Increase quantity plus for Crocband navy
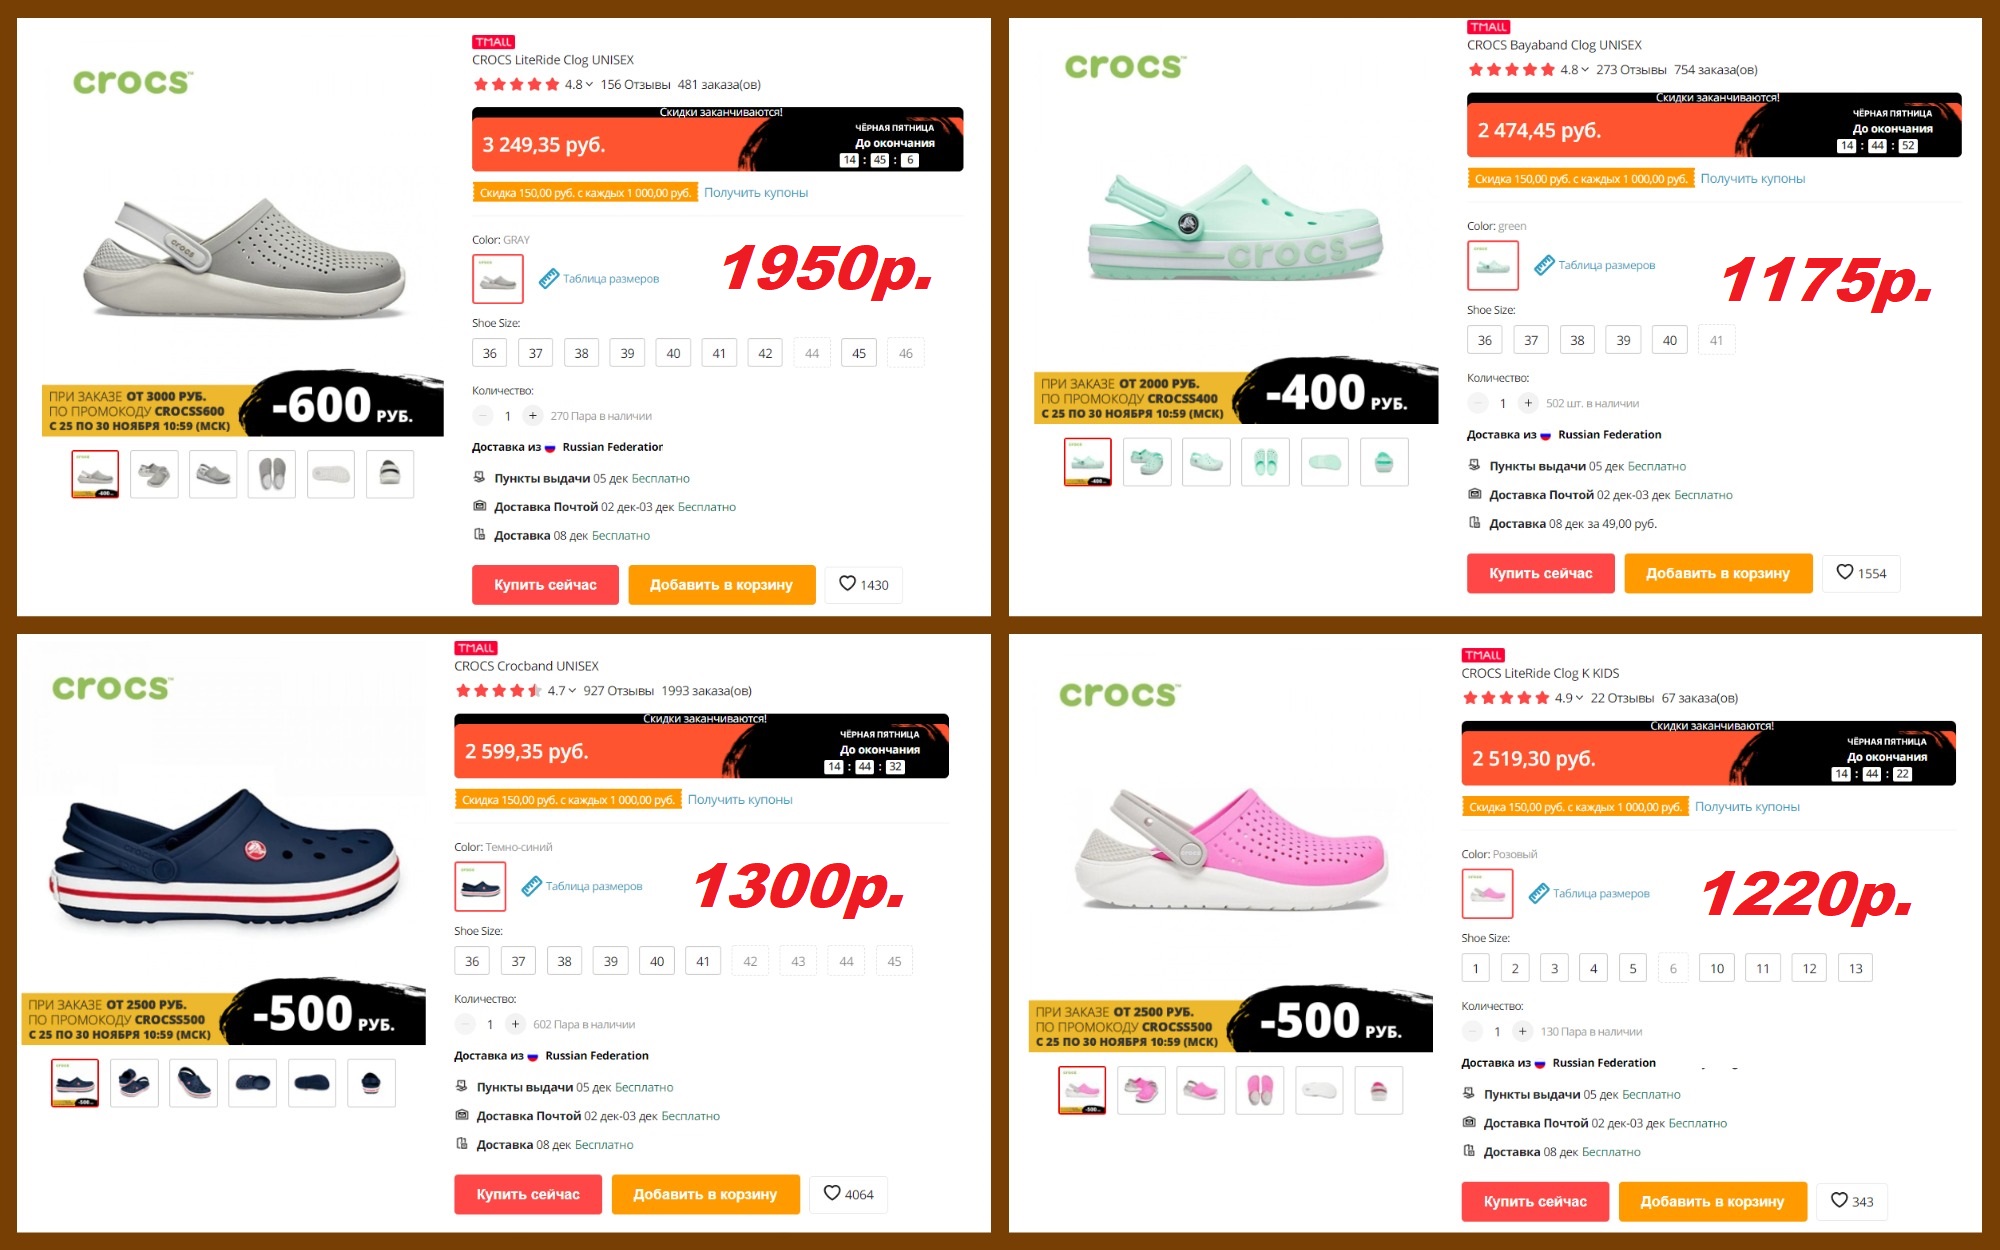Image resolution: width=2000 pixels, height=1250 pixels. [515, 1024]
